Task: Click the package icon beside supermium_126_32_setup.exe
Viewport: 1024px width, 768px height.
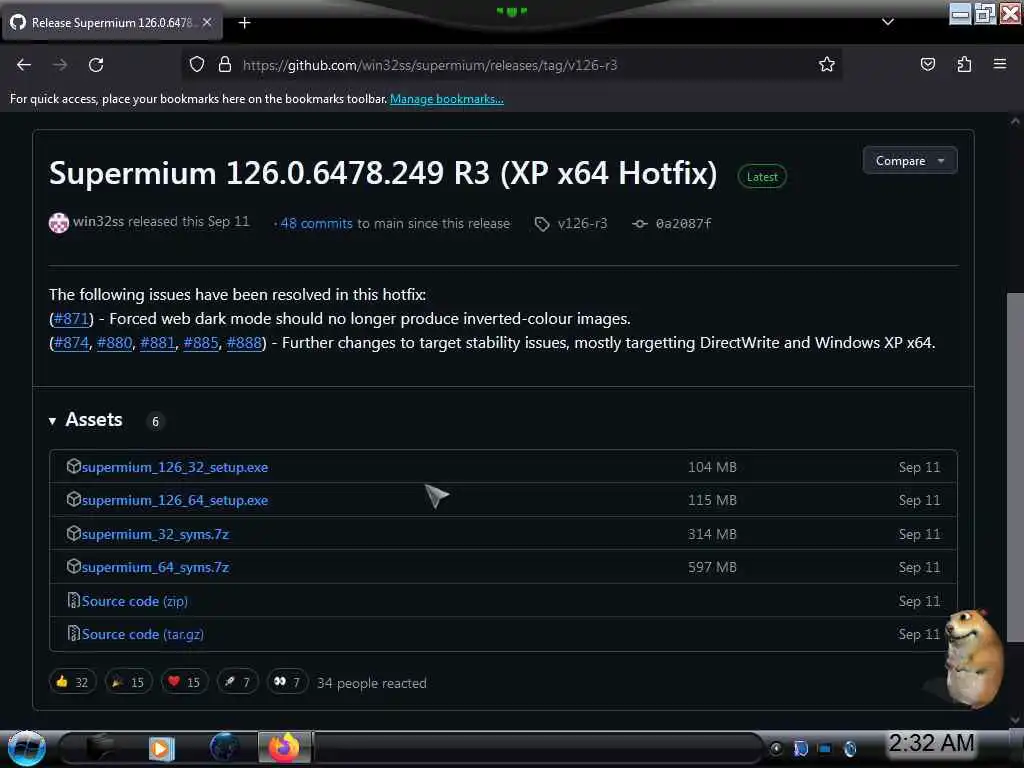Action: [73, 466]
